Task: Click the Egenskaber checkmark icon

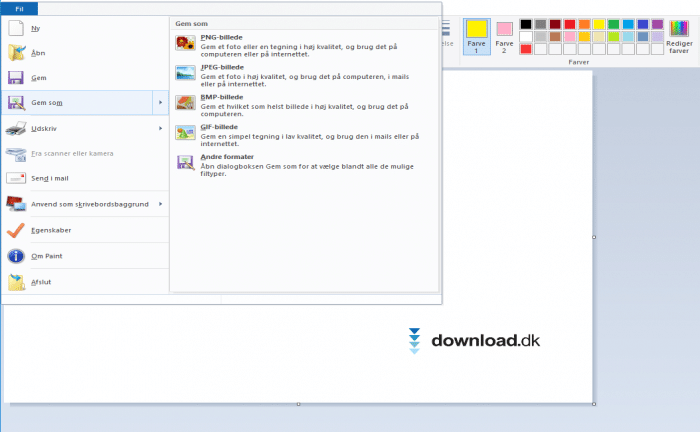Action: click(x=16, y=230)
